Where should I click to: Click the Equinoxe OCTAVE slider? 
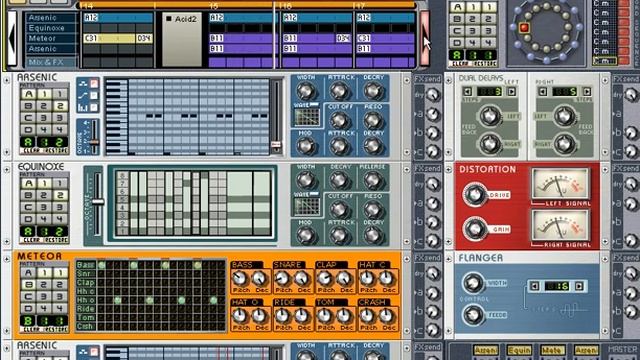pos(98,202)
